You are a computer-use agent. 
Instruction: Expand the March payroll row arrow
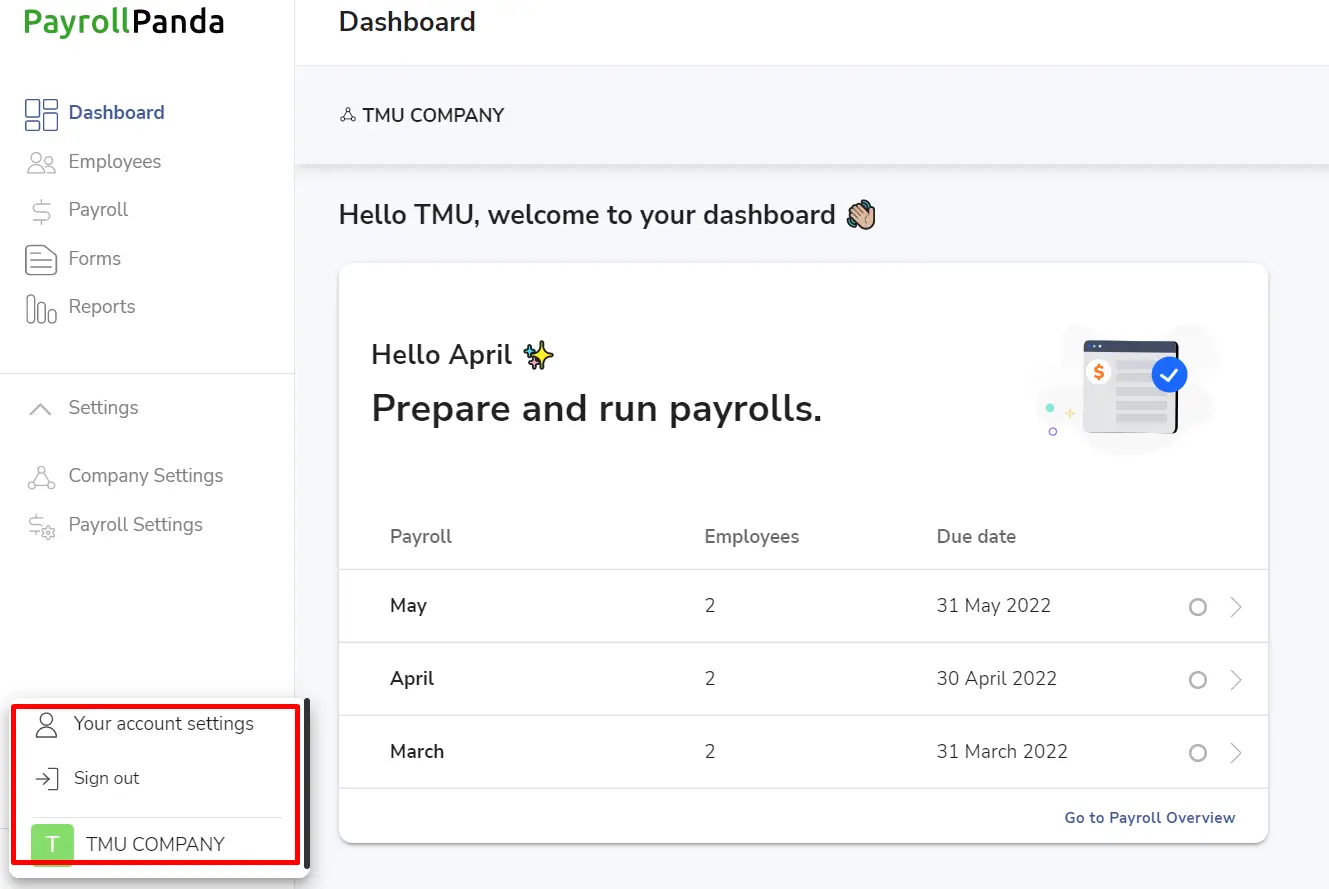coord(1236,753)
